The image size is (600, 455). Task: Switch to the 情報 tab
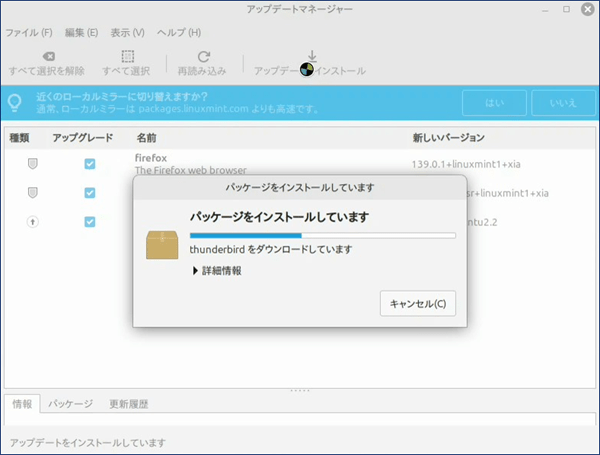click(x=22, y=404)
